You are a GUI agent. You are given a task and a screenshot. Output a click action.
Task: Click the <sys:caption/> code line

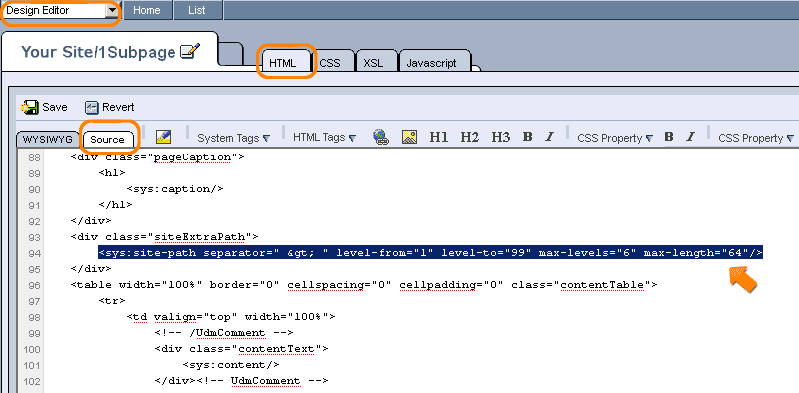tap(175, 189)
